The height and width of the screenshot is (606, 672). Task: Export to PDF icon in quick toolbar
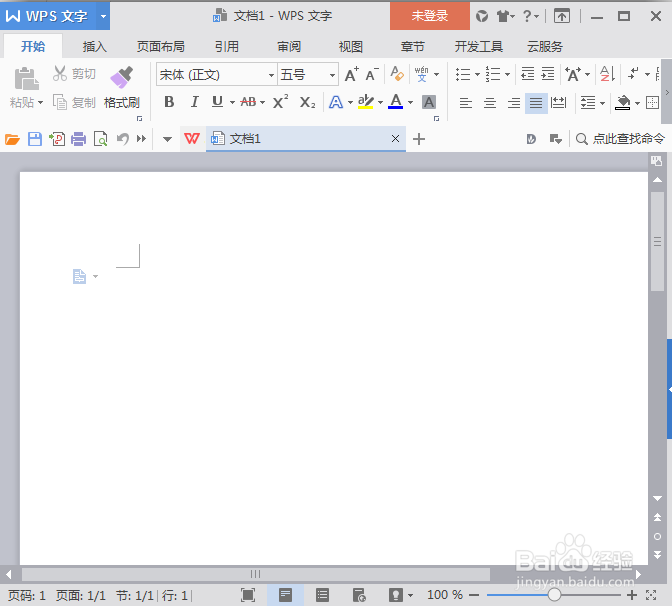point(57,139)
